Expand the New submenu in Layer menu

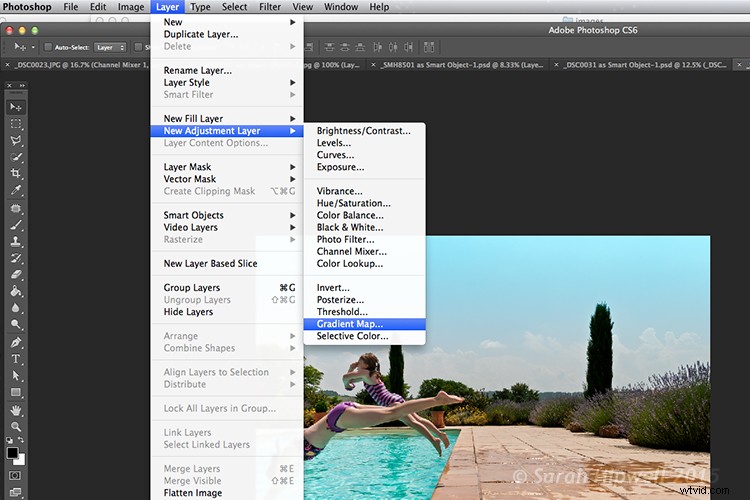(x=227, y=22)
